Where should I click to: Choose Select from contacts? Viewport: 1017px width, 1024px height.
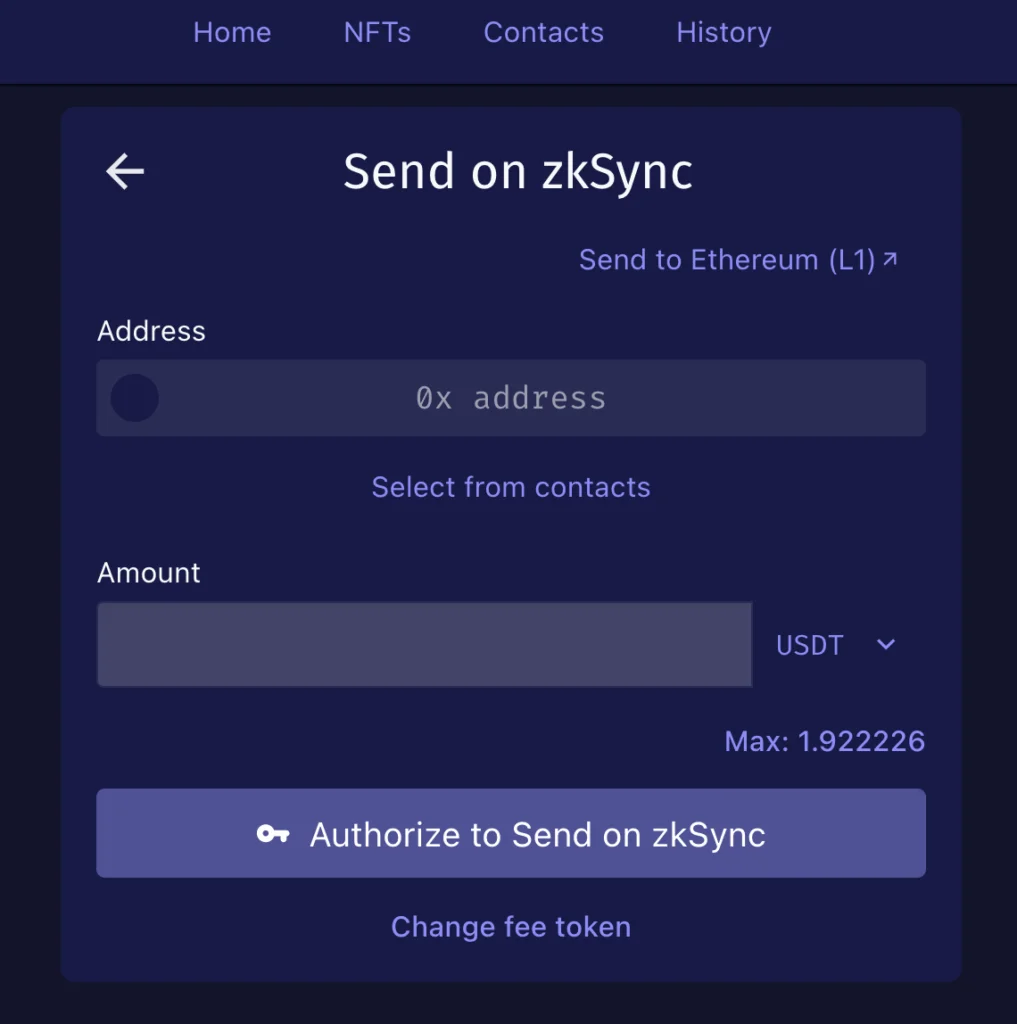511,487
